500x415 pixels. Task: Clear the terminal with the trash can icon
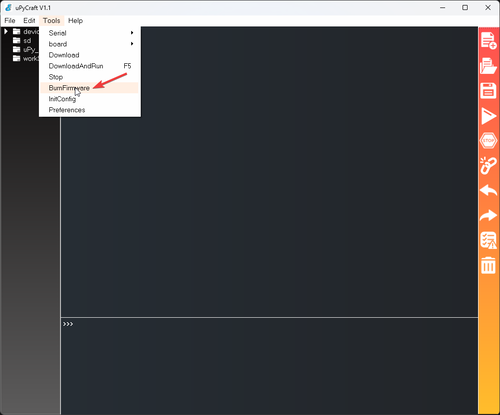(488, 265)
